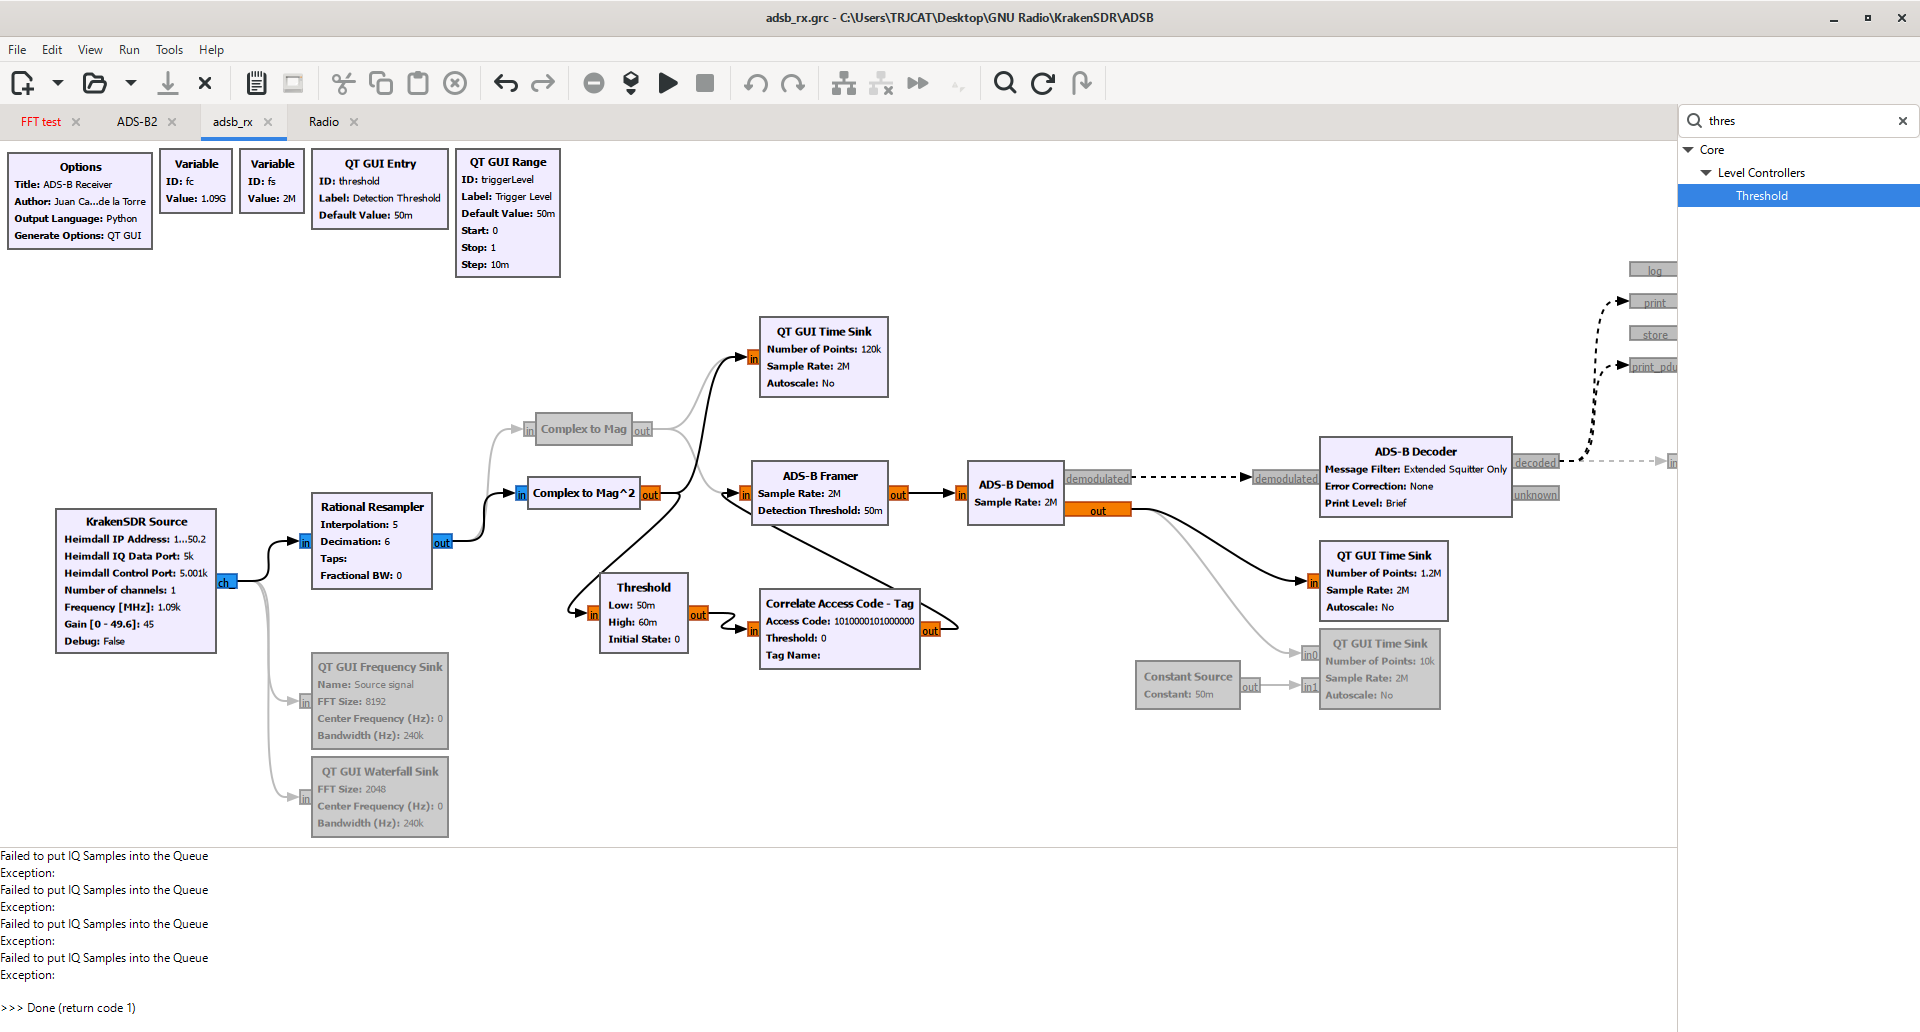Collapse the Core tree category

click(1689, 150)
